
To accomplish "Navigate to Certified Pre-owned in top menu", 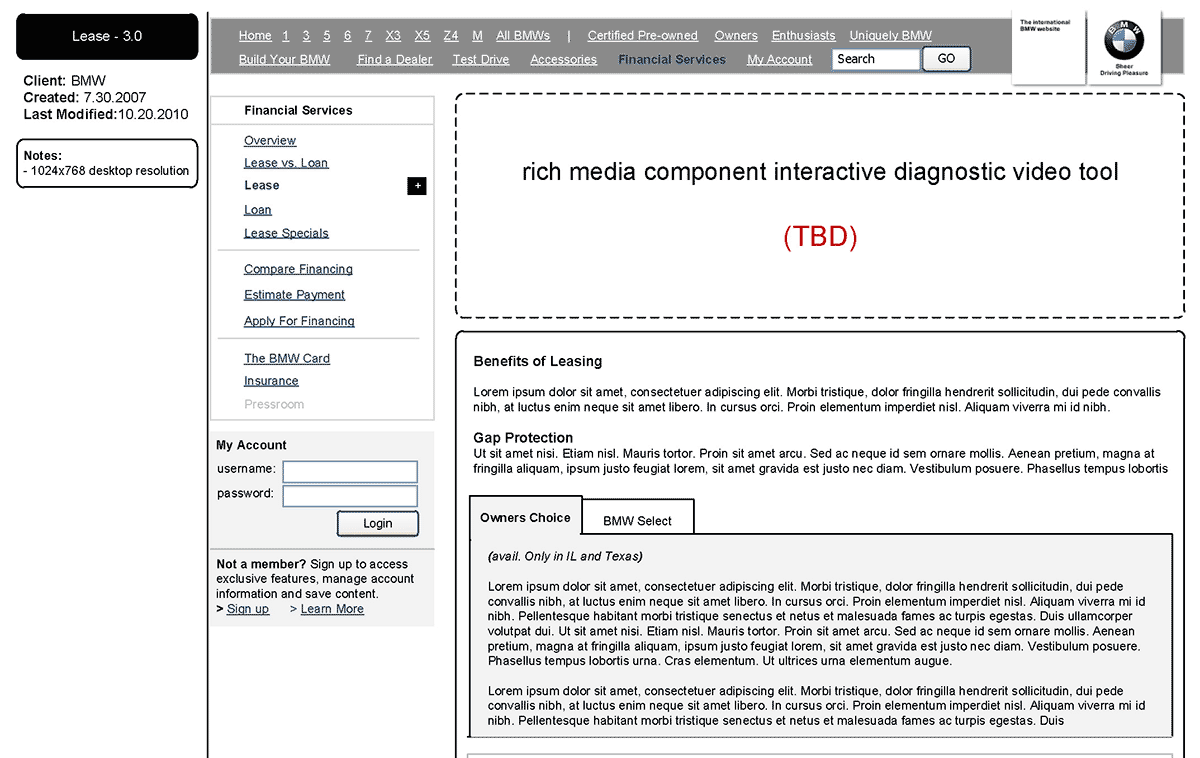I will 642,36.
